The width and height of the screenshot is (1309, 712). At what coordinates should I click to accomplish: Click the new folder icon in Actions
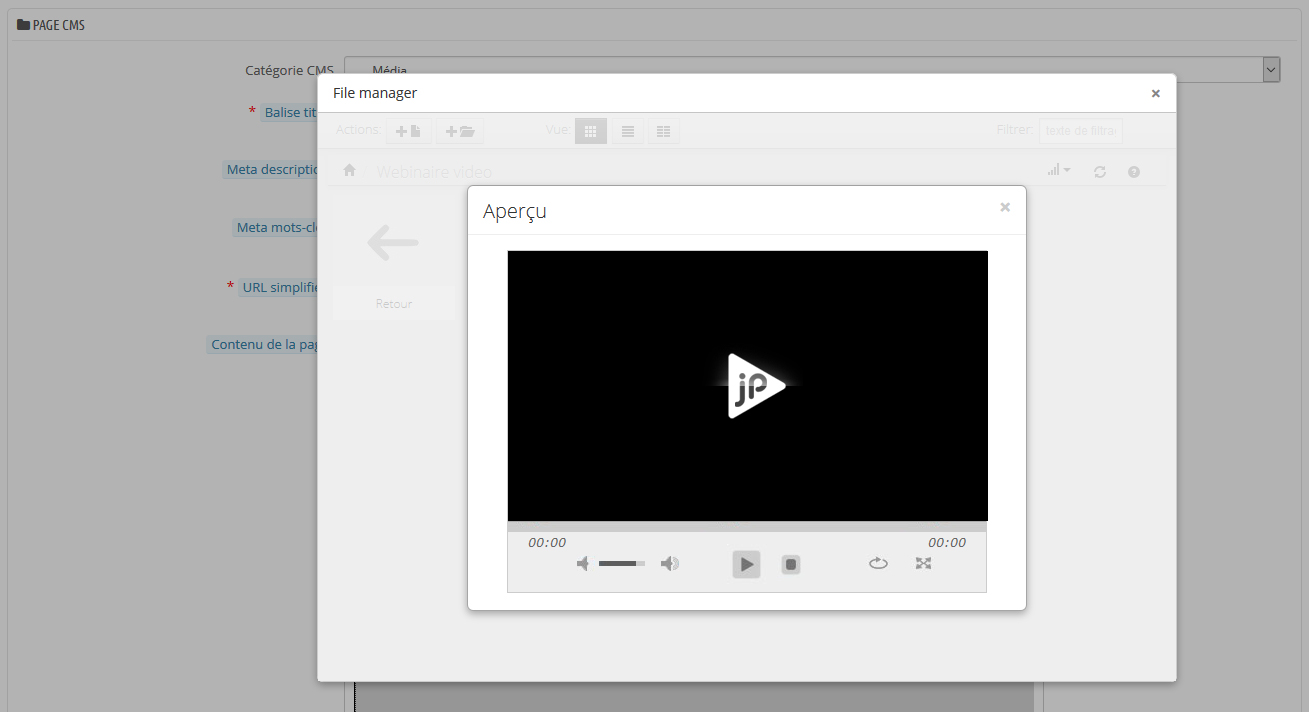coord(460,131)
